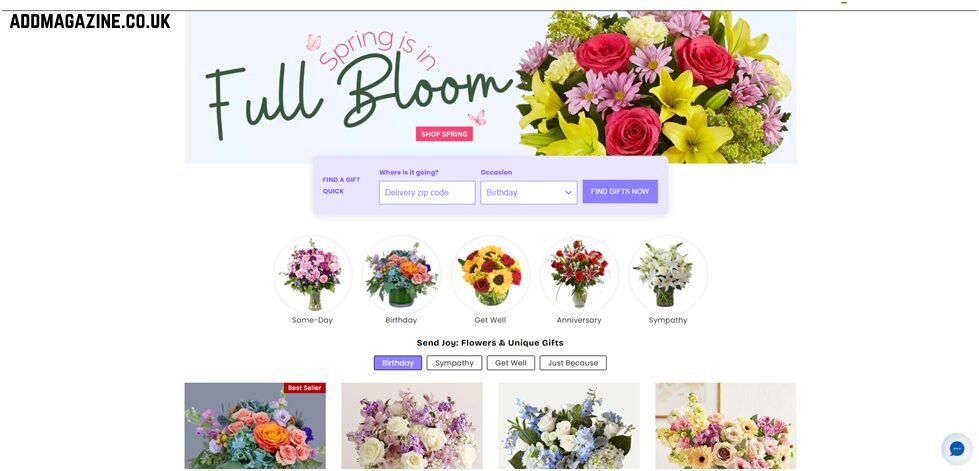View the blue delphinium bouquet product

click(x=569, y=426)
